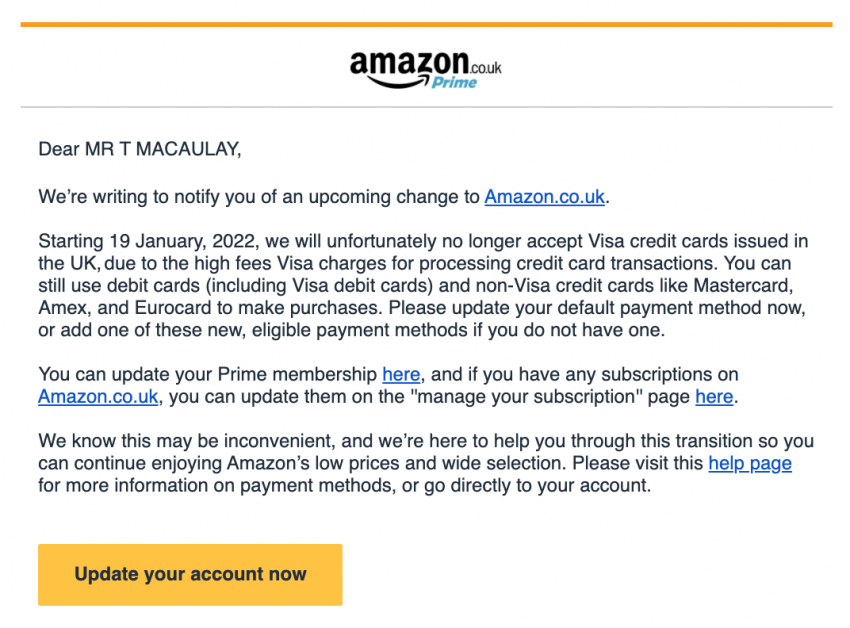Click the .co.uk suffix in the logo
Screen dimensions: 850x628
click(485, 67)
